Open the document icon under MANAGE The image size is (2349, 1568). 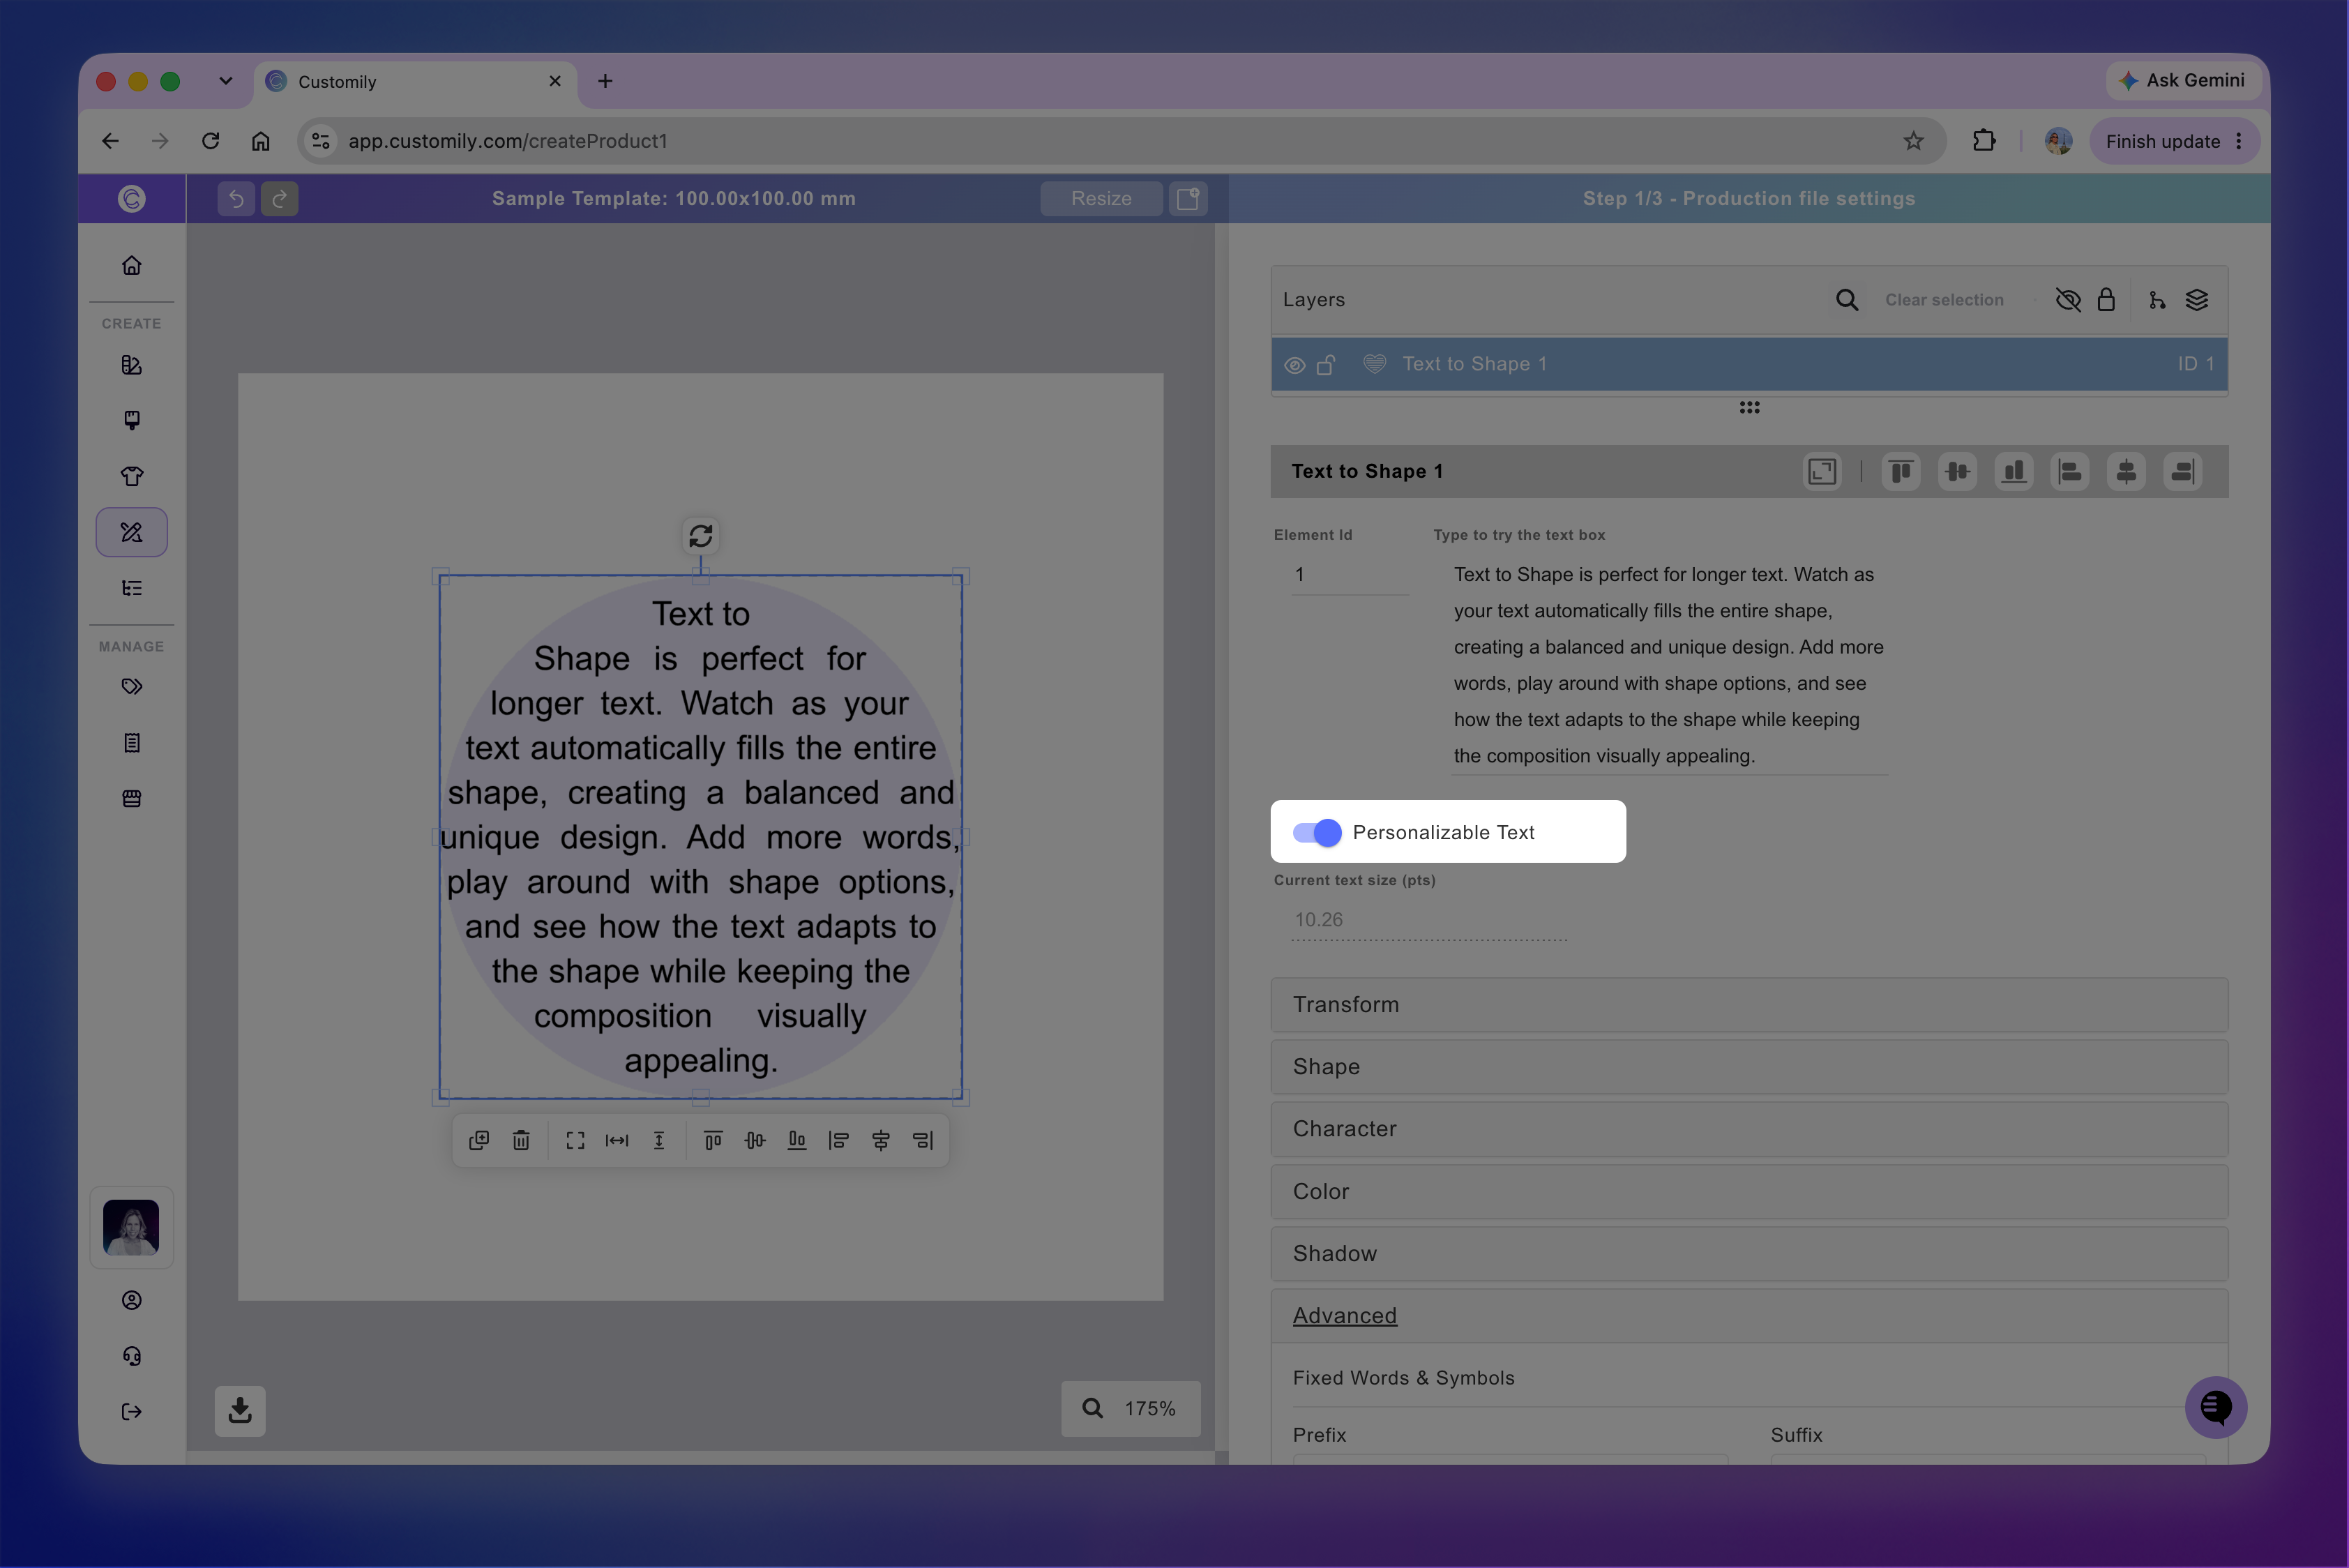coord(132,743)
